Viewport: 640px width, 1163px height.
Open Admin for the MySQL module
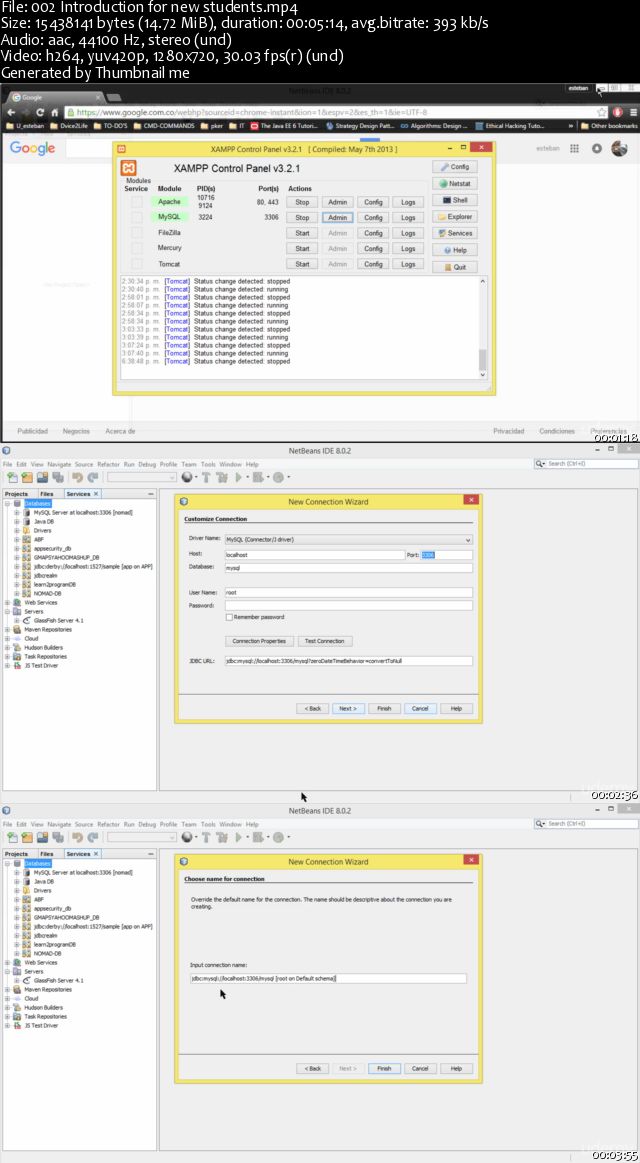pyautogui.click(x=337, y=217)
